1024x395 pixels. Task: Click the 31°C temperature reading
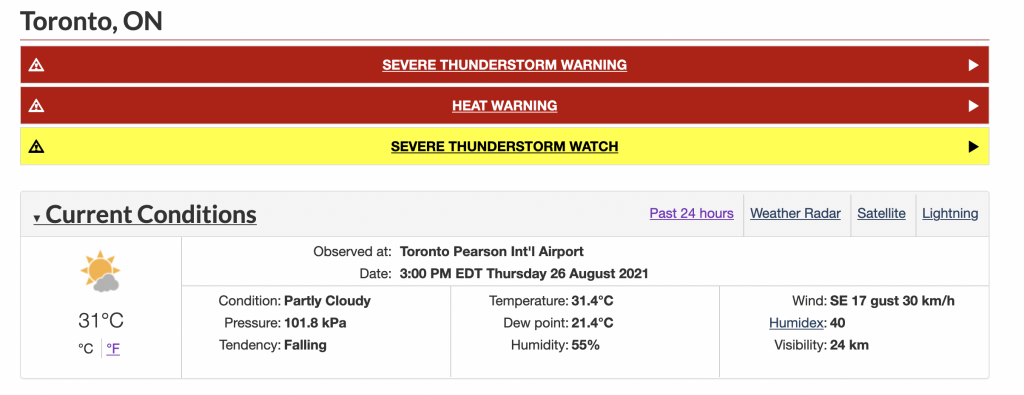101,321
